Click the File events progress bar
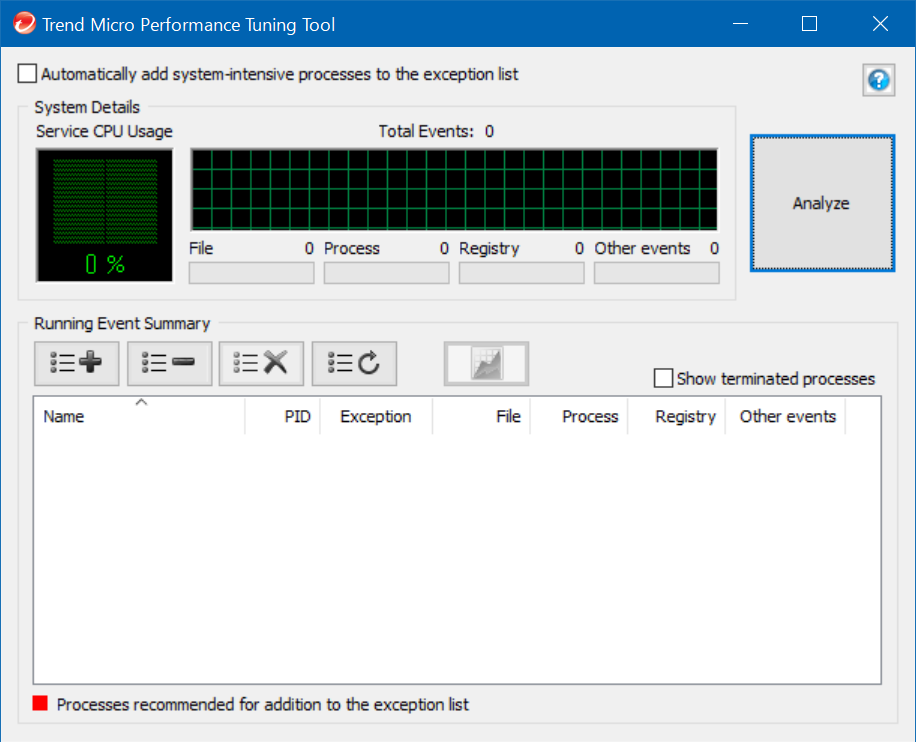This screenshot has width=916, height=742. [x=251, y=273]
